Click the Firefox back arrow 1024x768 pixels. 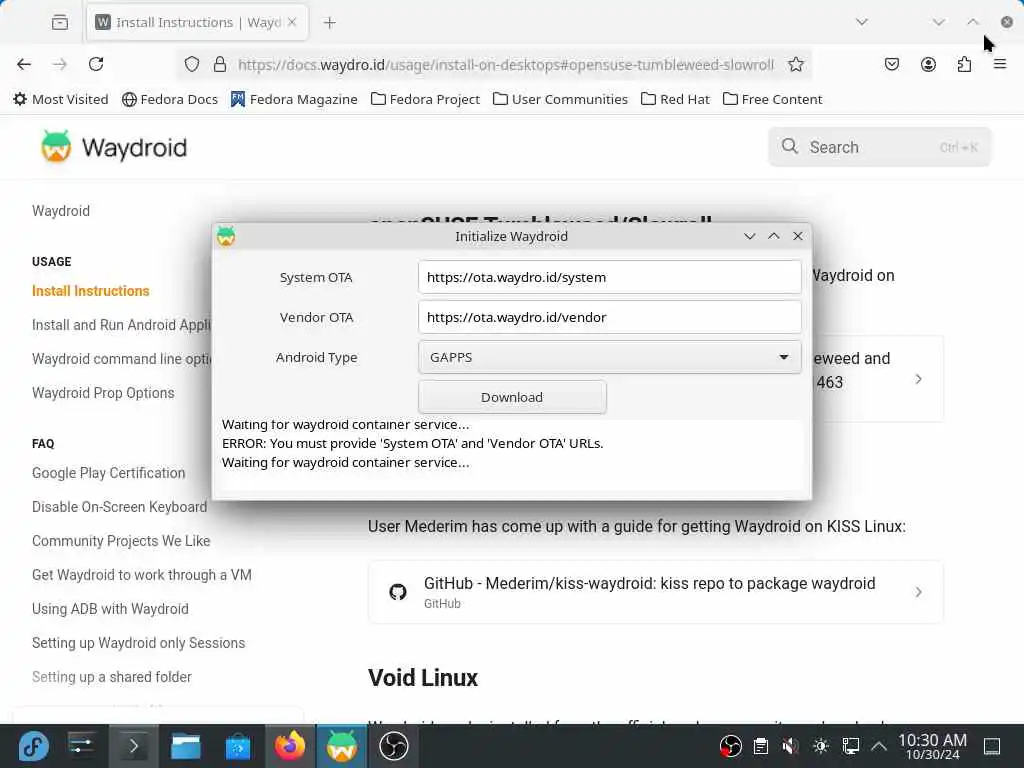pyautogui.click(x=24, y=64)
